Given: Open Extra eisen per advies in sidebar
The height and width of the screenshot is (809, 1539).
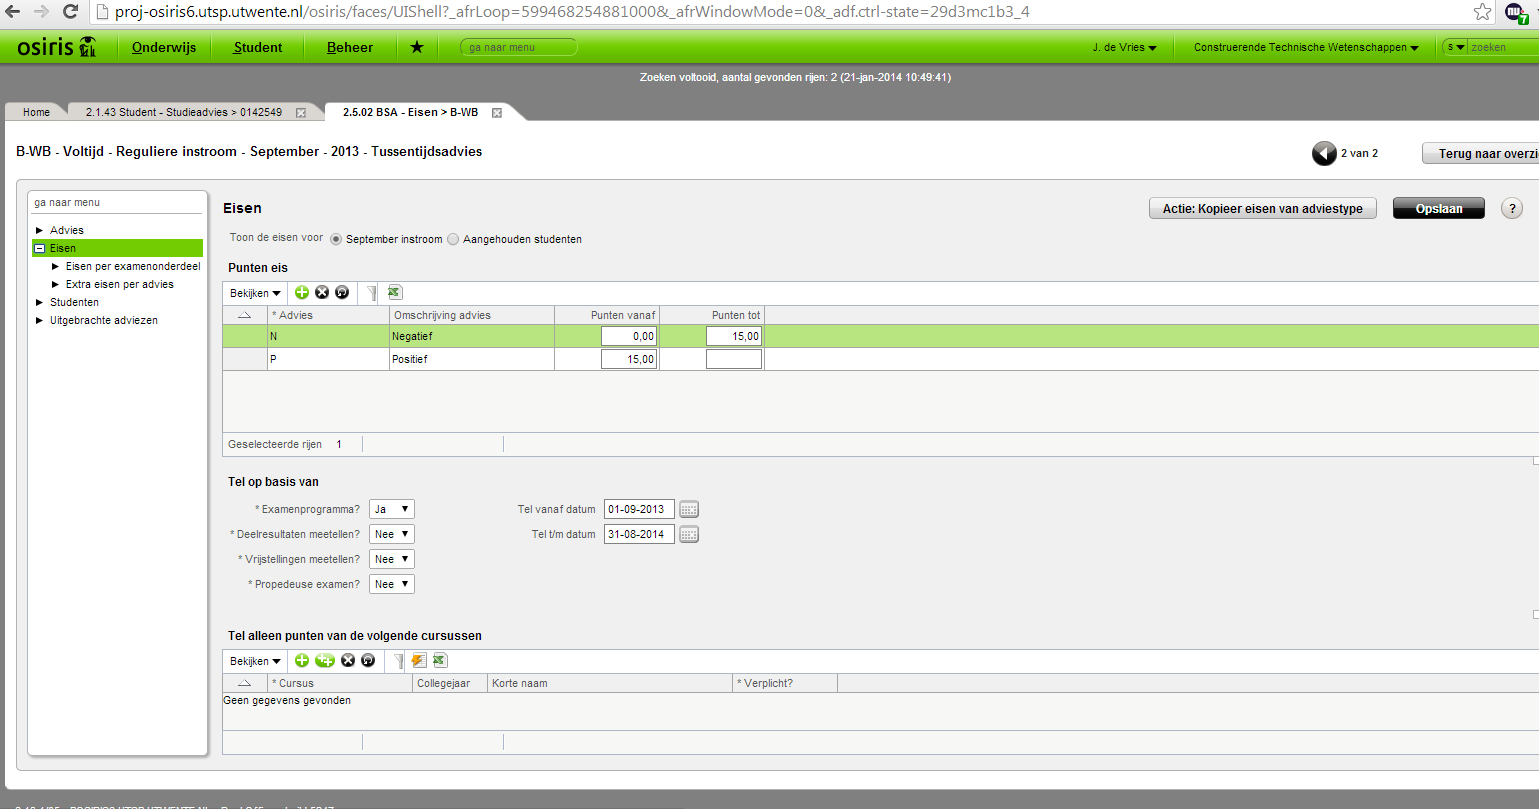Looking at the screenshot, I should 120,284.
